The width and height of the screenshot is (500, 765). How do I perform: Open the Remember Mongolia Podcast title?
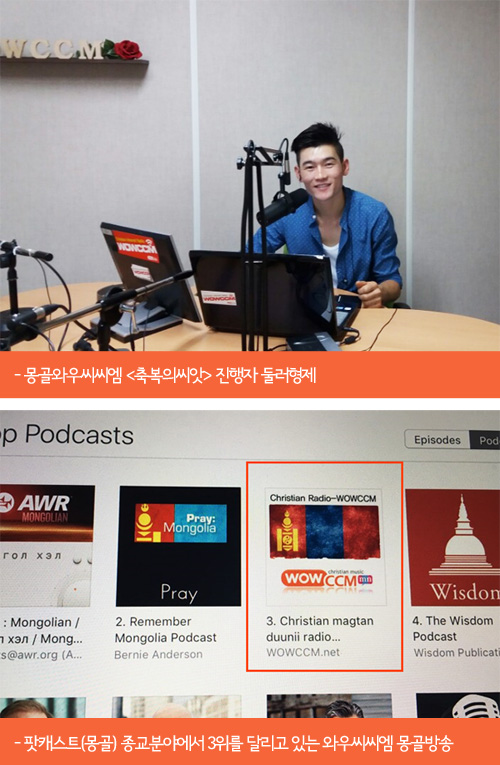tap(165, 629)
